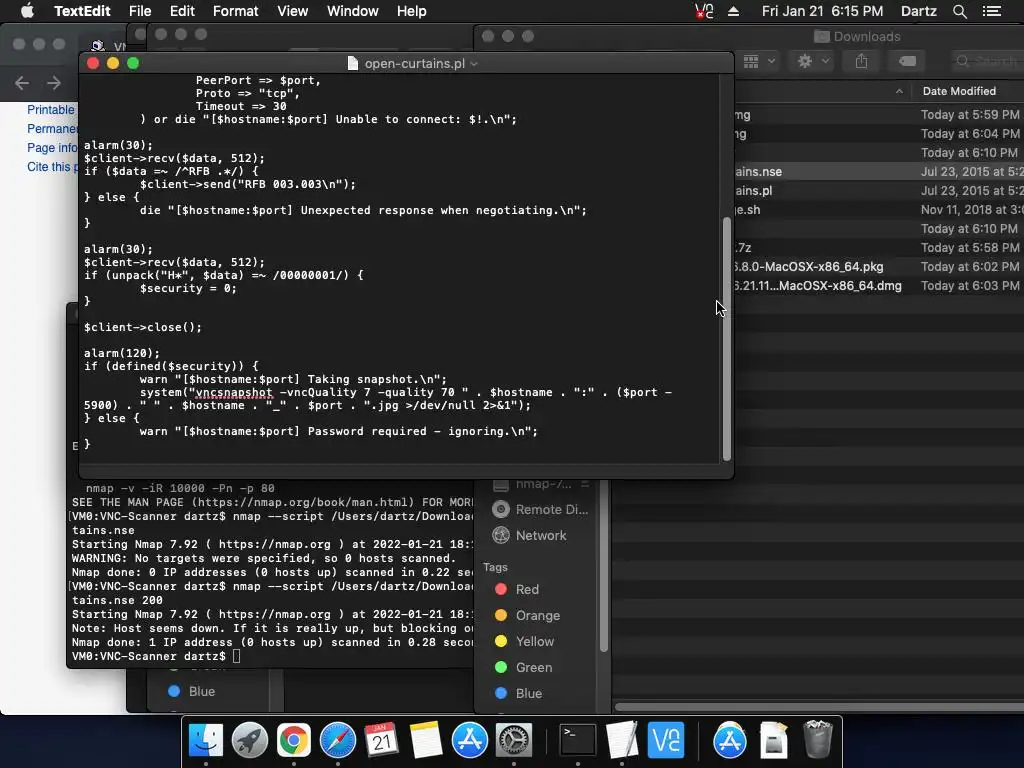The height and width of the screenshot is (768, 1024).
Task: Select the file ending in .7z
Action: (x=743, y=248)
